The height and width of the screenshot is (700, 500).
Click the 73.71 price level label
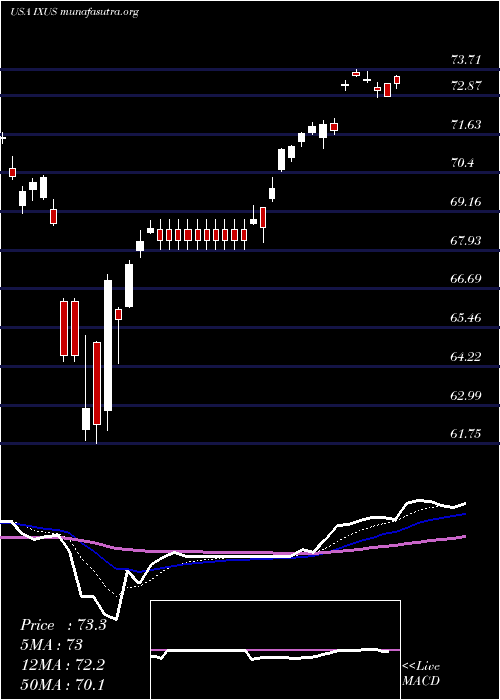tap(466, 59)
